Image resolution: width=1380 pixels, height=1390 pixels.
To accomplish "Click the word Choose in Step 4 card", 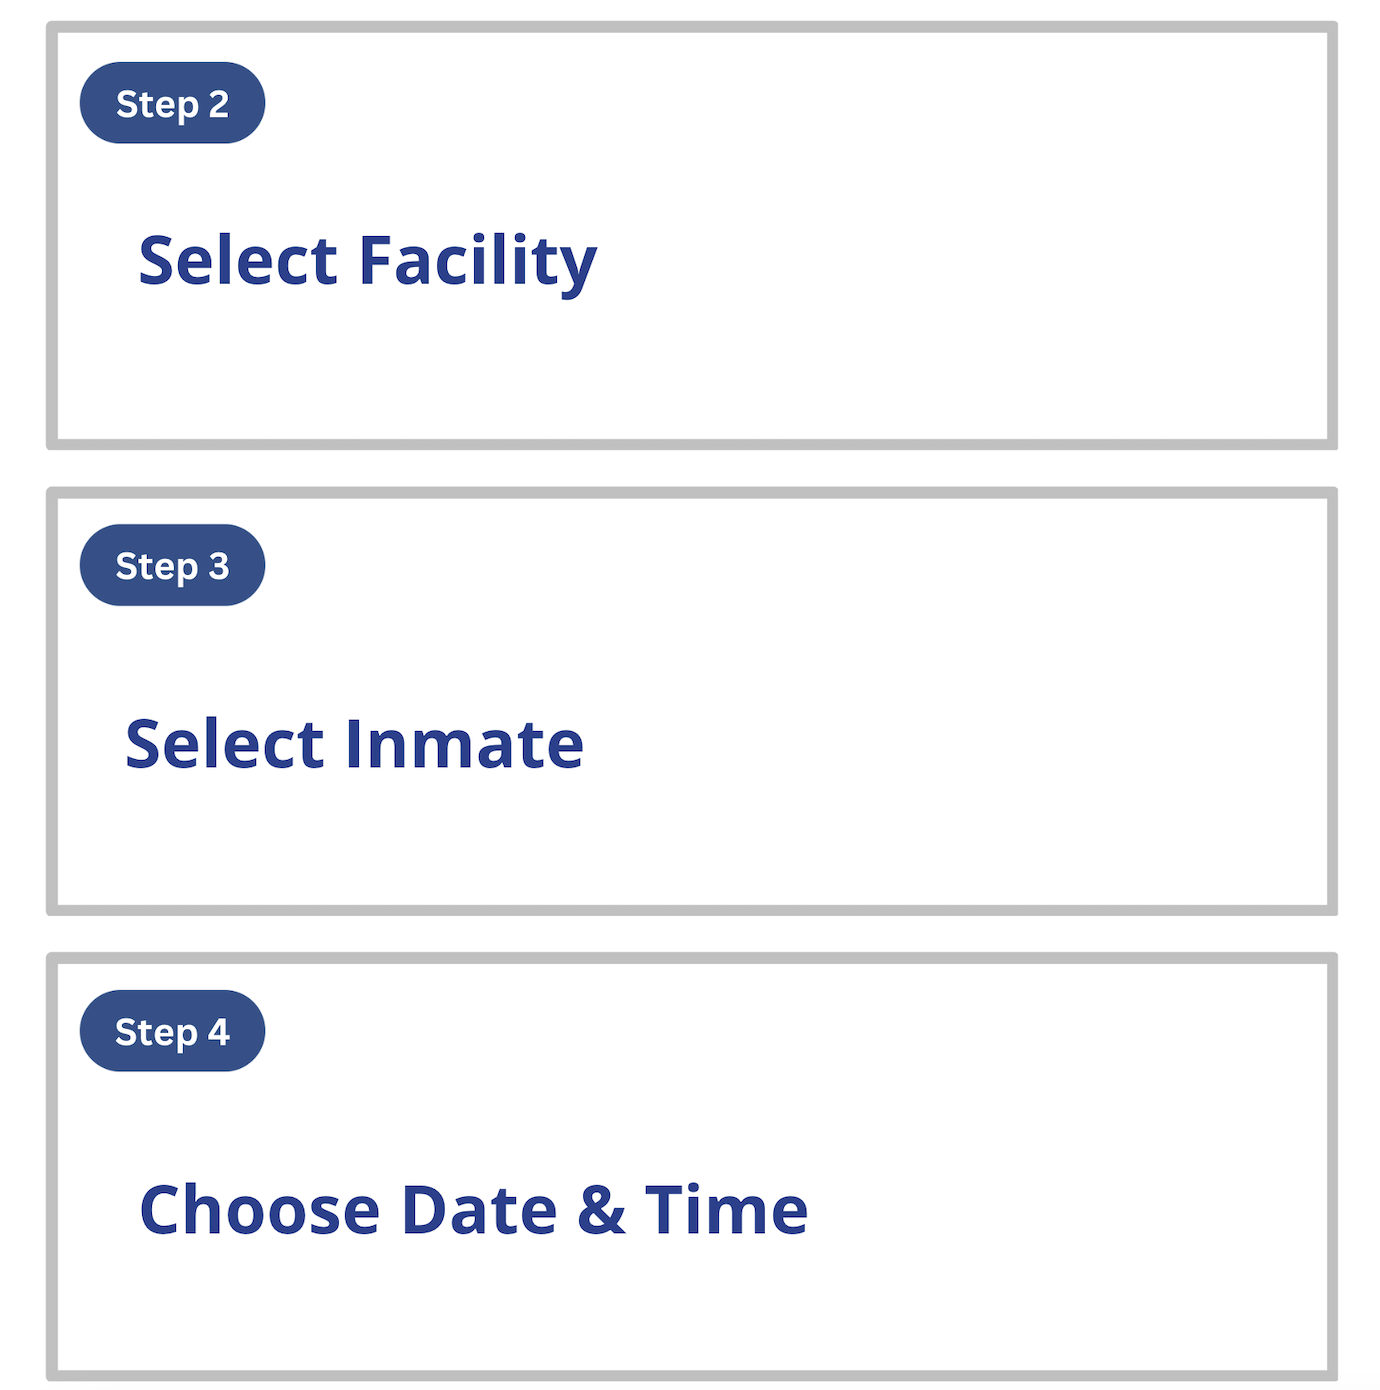I will [x=260, y=1210].
